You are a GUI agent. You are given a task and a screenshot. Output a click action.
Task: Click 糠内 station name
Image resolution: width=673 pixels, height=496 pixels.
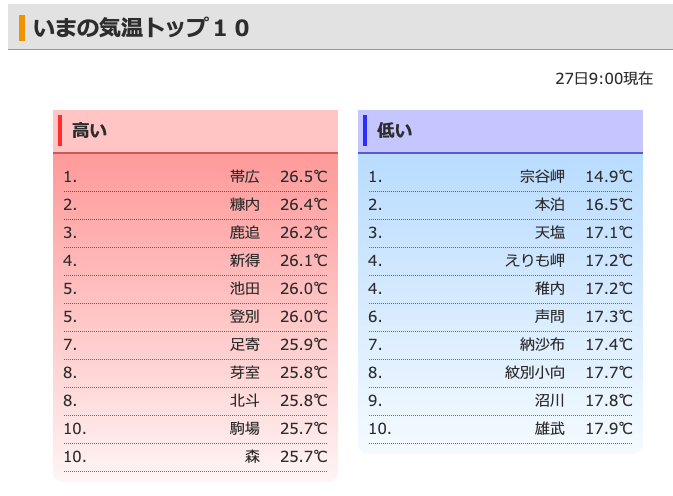tap(244, 205)
